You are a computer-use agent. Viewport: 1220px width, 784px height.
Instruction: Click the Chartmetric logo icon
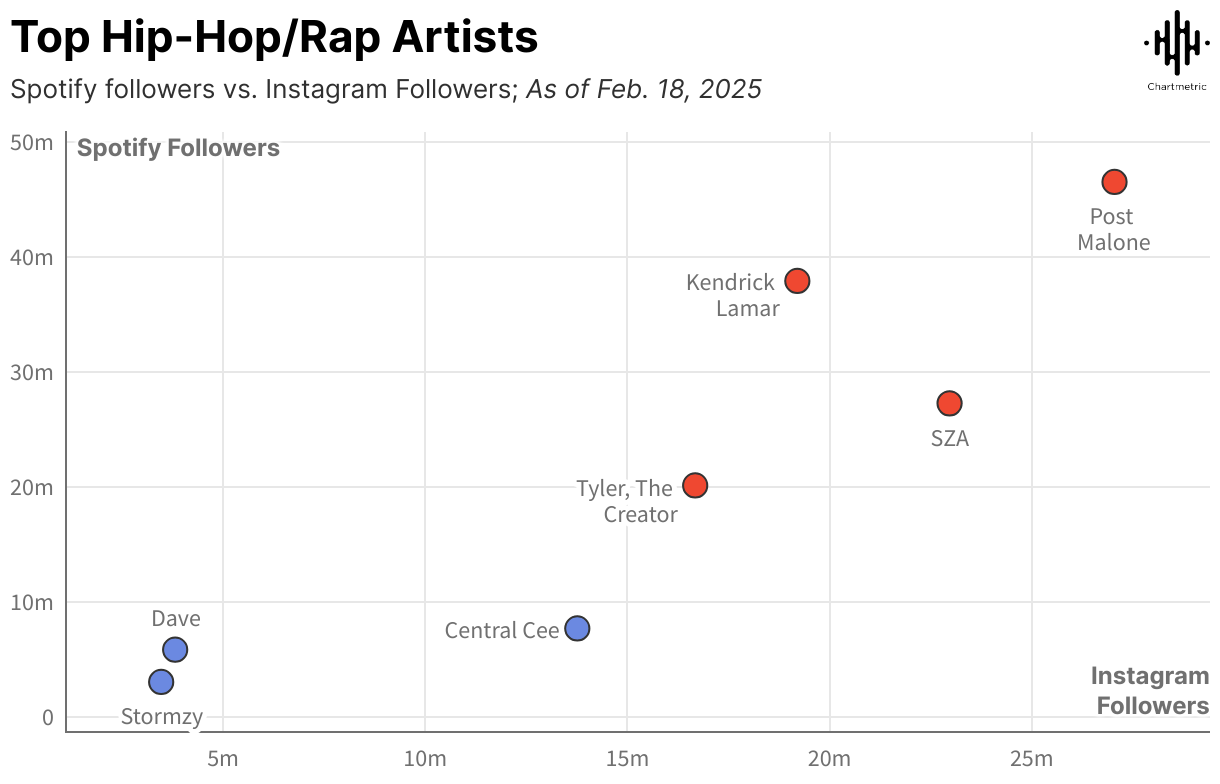1175,43
